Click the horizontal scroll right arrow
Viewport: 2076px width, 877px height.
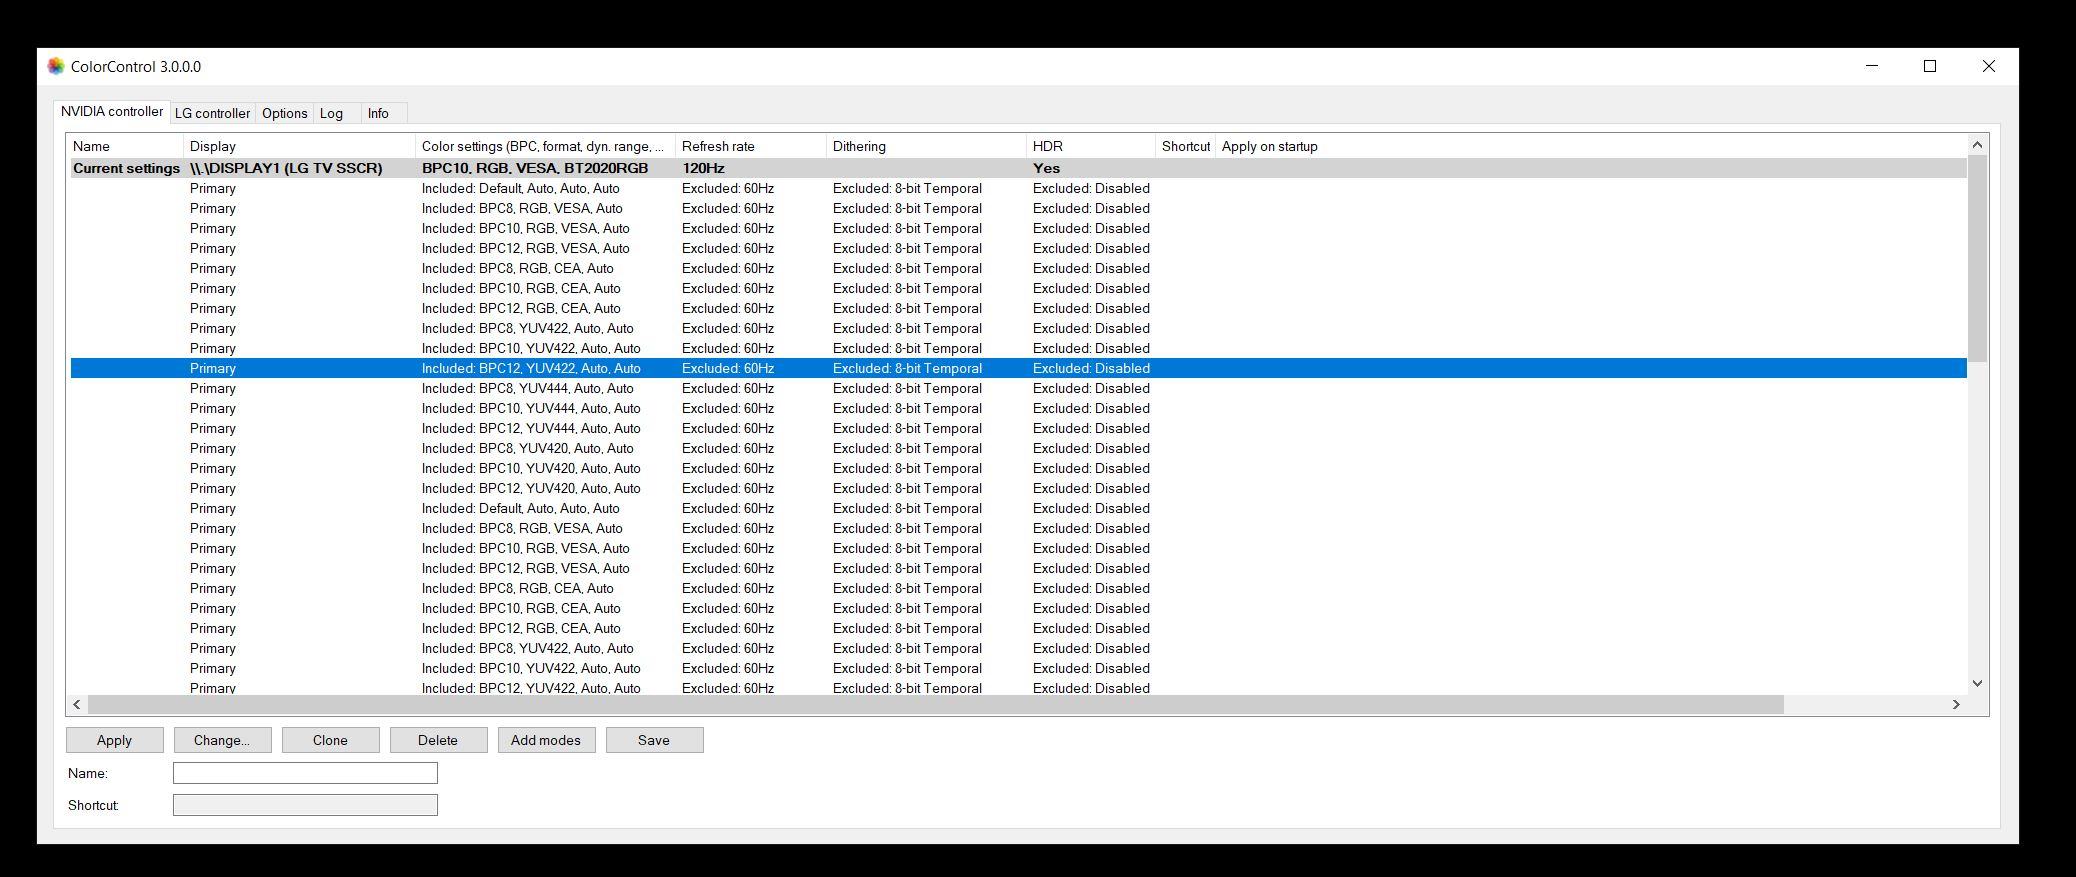[1957, 704]
